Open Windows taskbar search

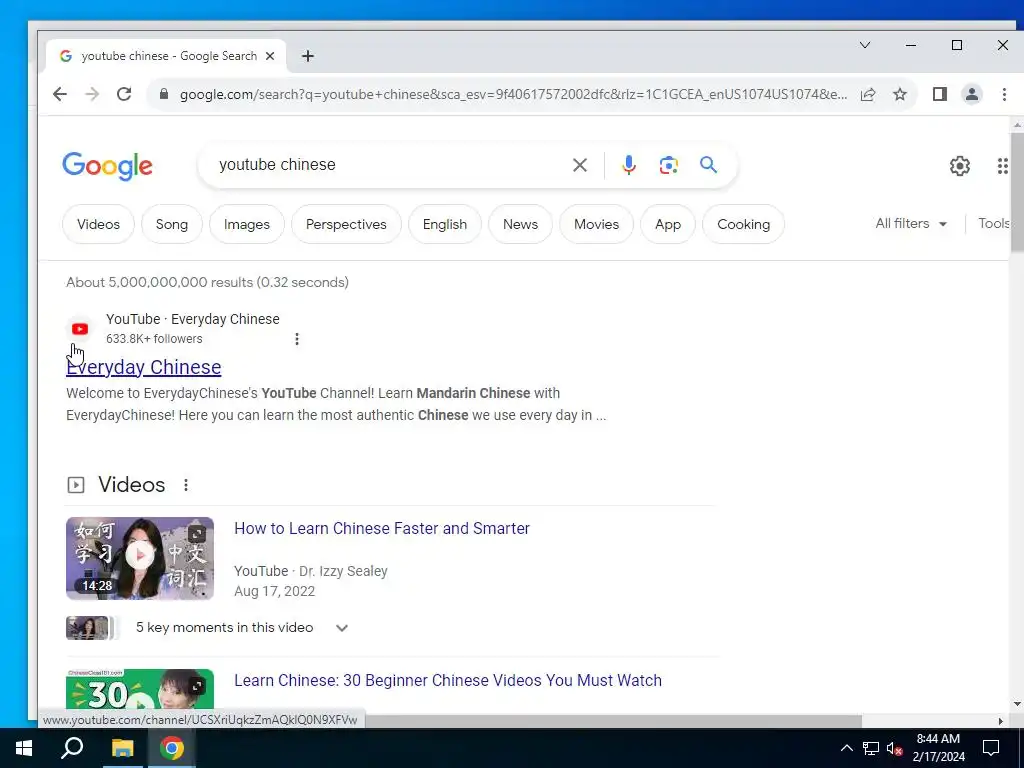coord(72,748)
